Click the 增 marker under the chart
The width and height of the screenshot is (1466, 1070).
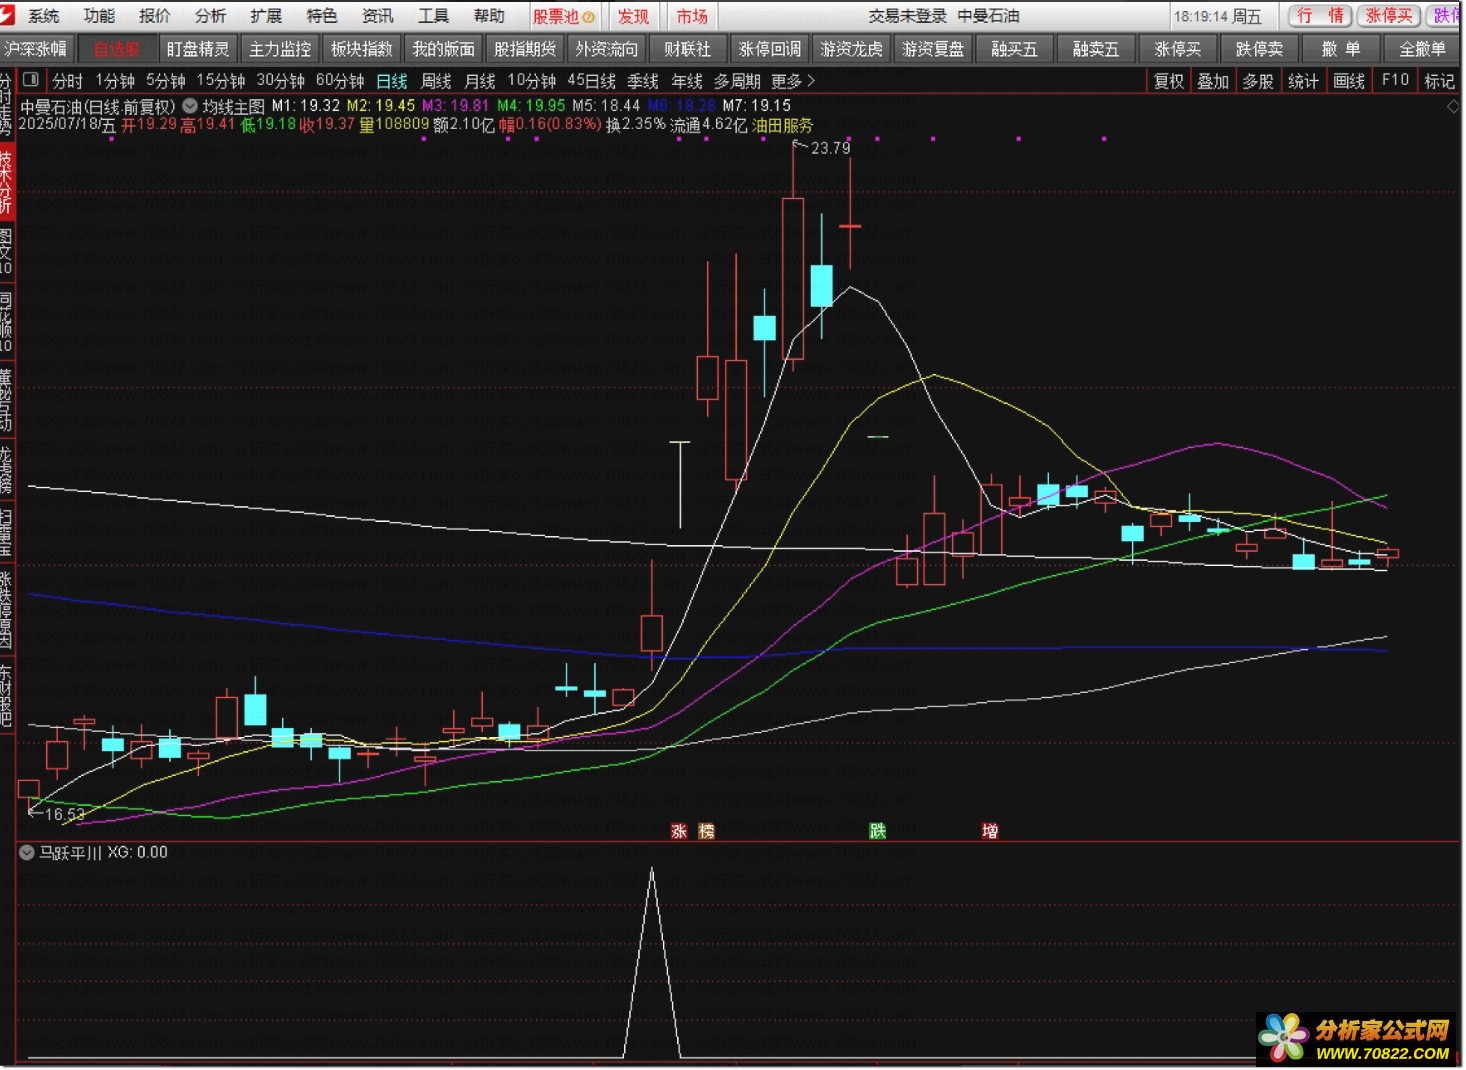coord(990,831)
